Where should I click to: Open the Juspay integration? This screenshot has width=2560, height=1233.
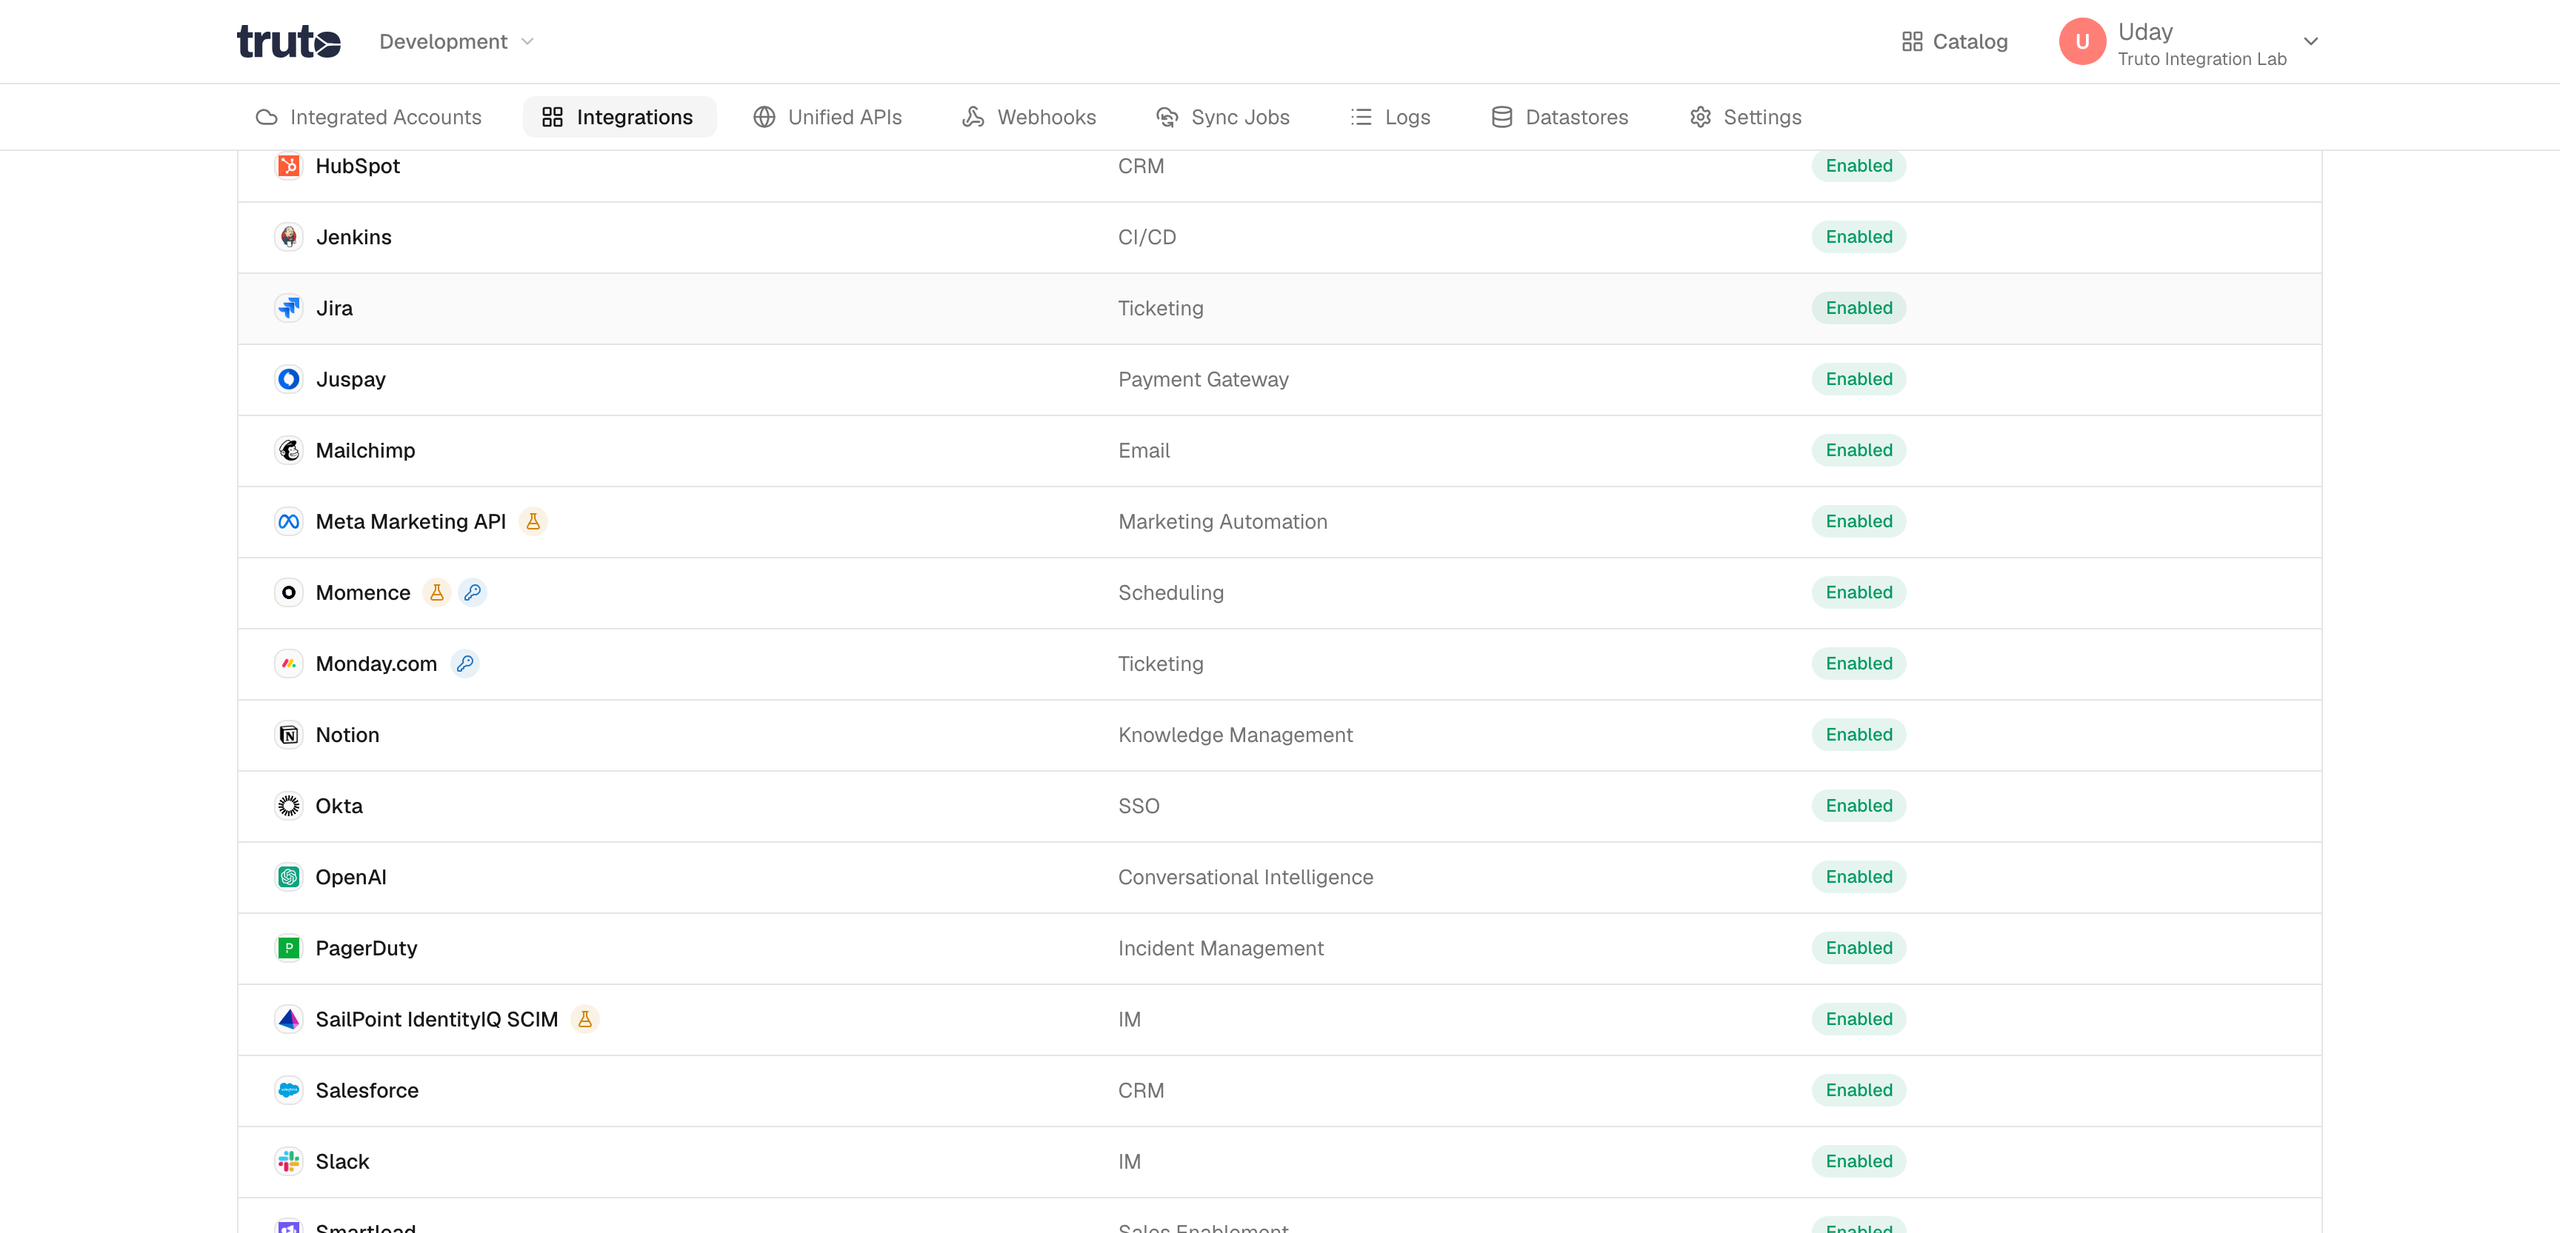click(1280, 379)
